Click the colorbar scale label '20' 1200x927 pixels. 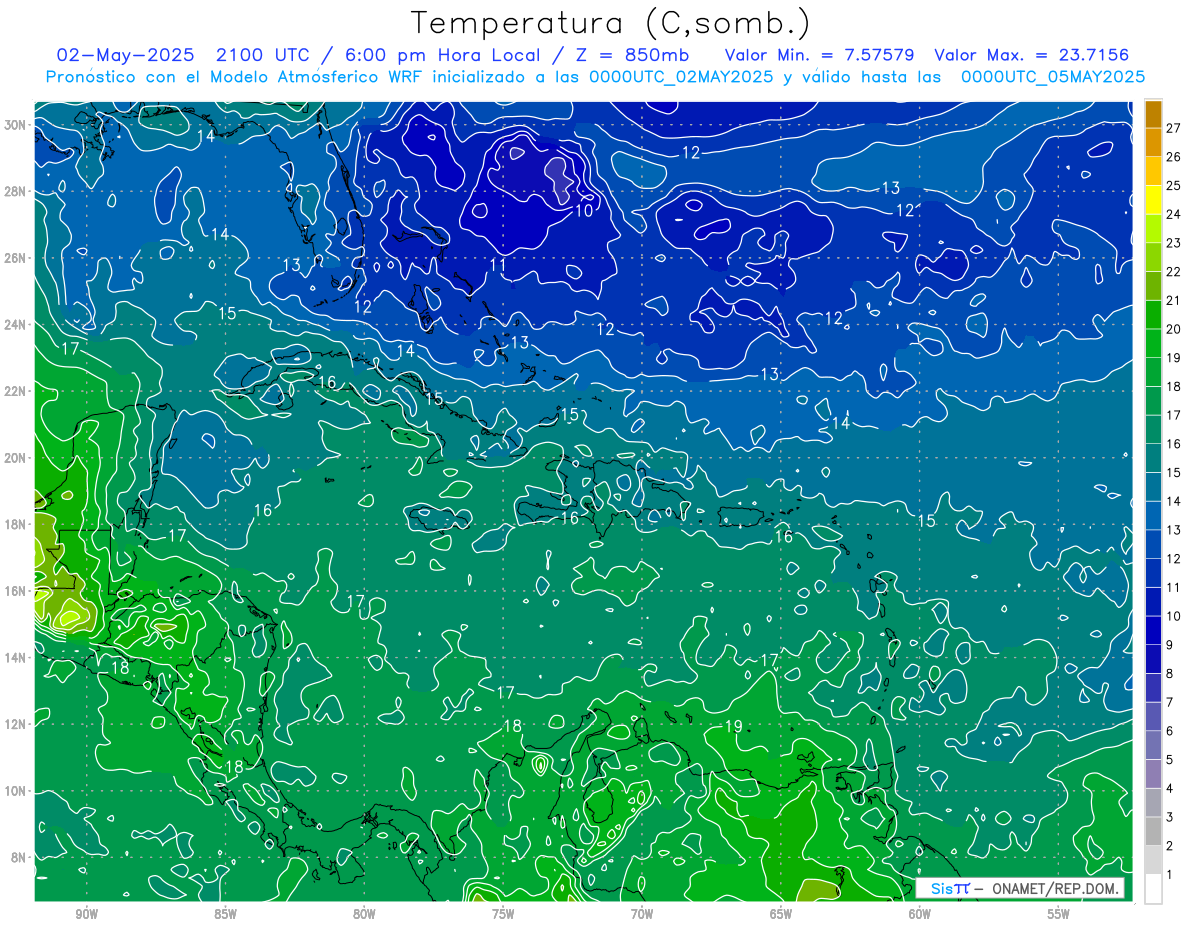1174,329
